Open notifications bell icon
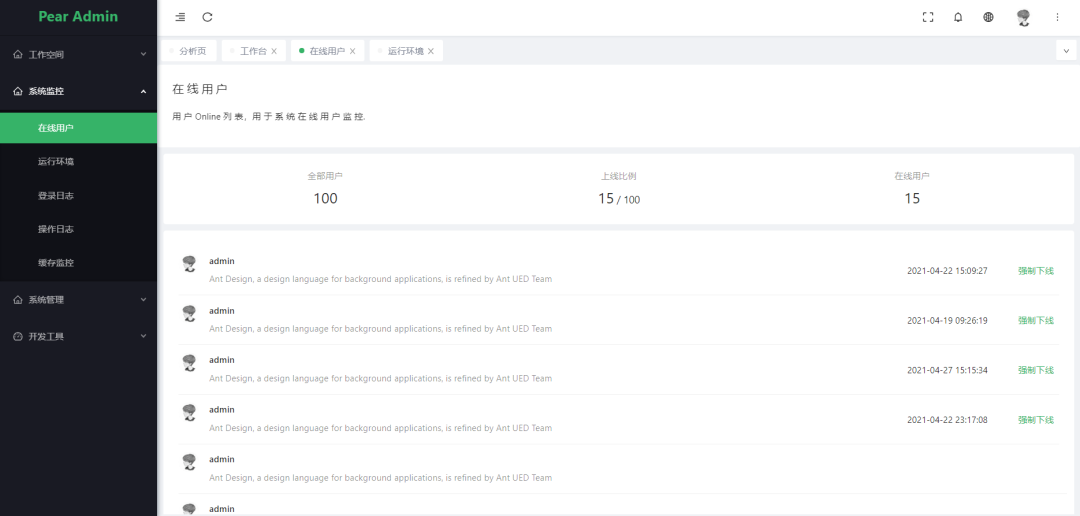This screenshot has height=516, width=1080. 958,17
